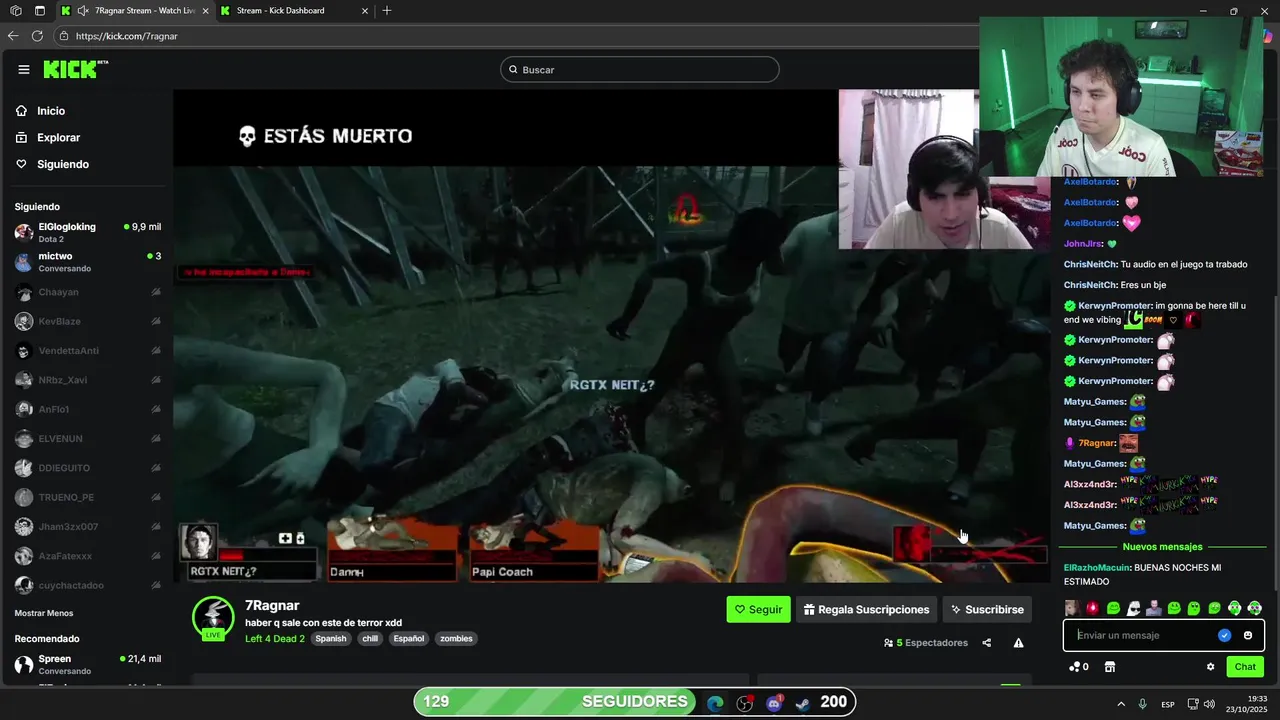
Task: Select the 7Ragnar Stream tab
Action: pos(134,11)
